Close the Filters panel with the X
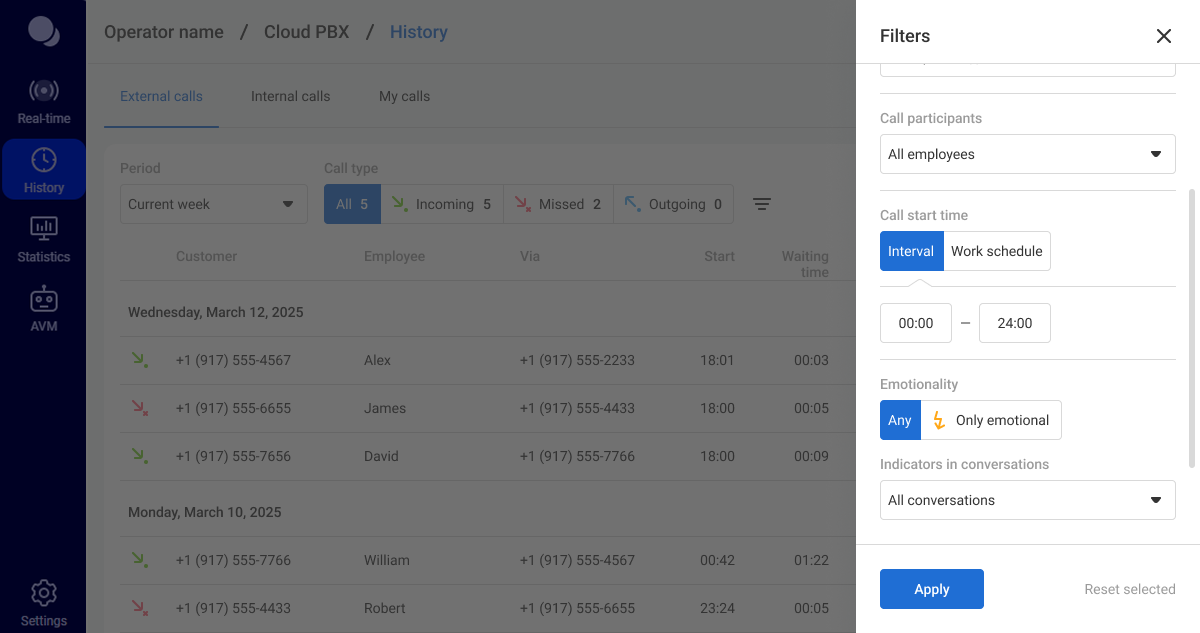 [x=1164, y=36]
